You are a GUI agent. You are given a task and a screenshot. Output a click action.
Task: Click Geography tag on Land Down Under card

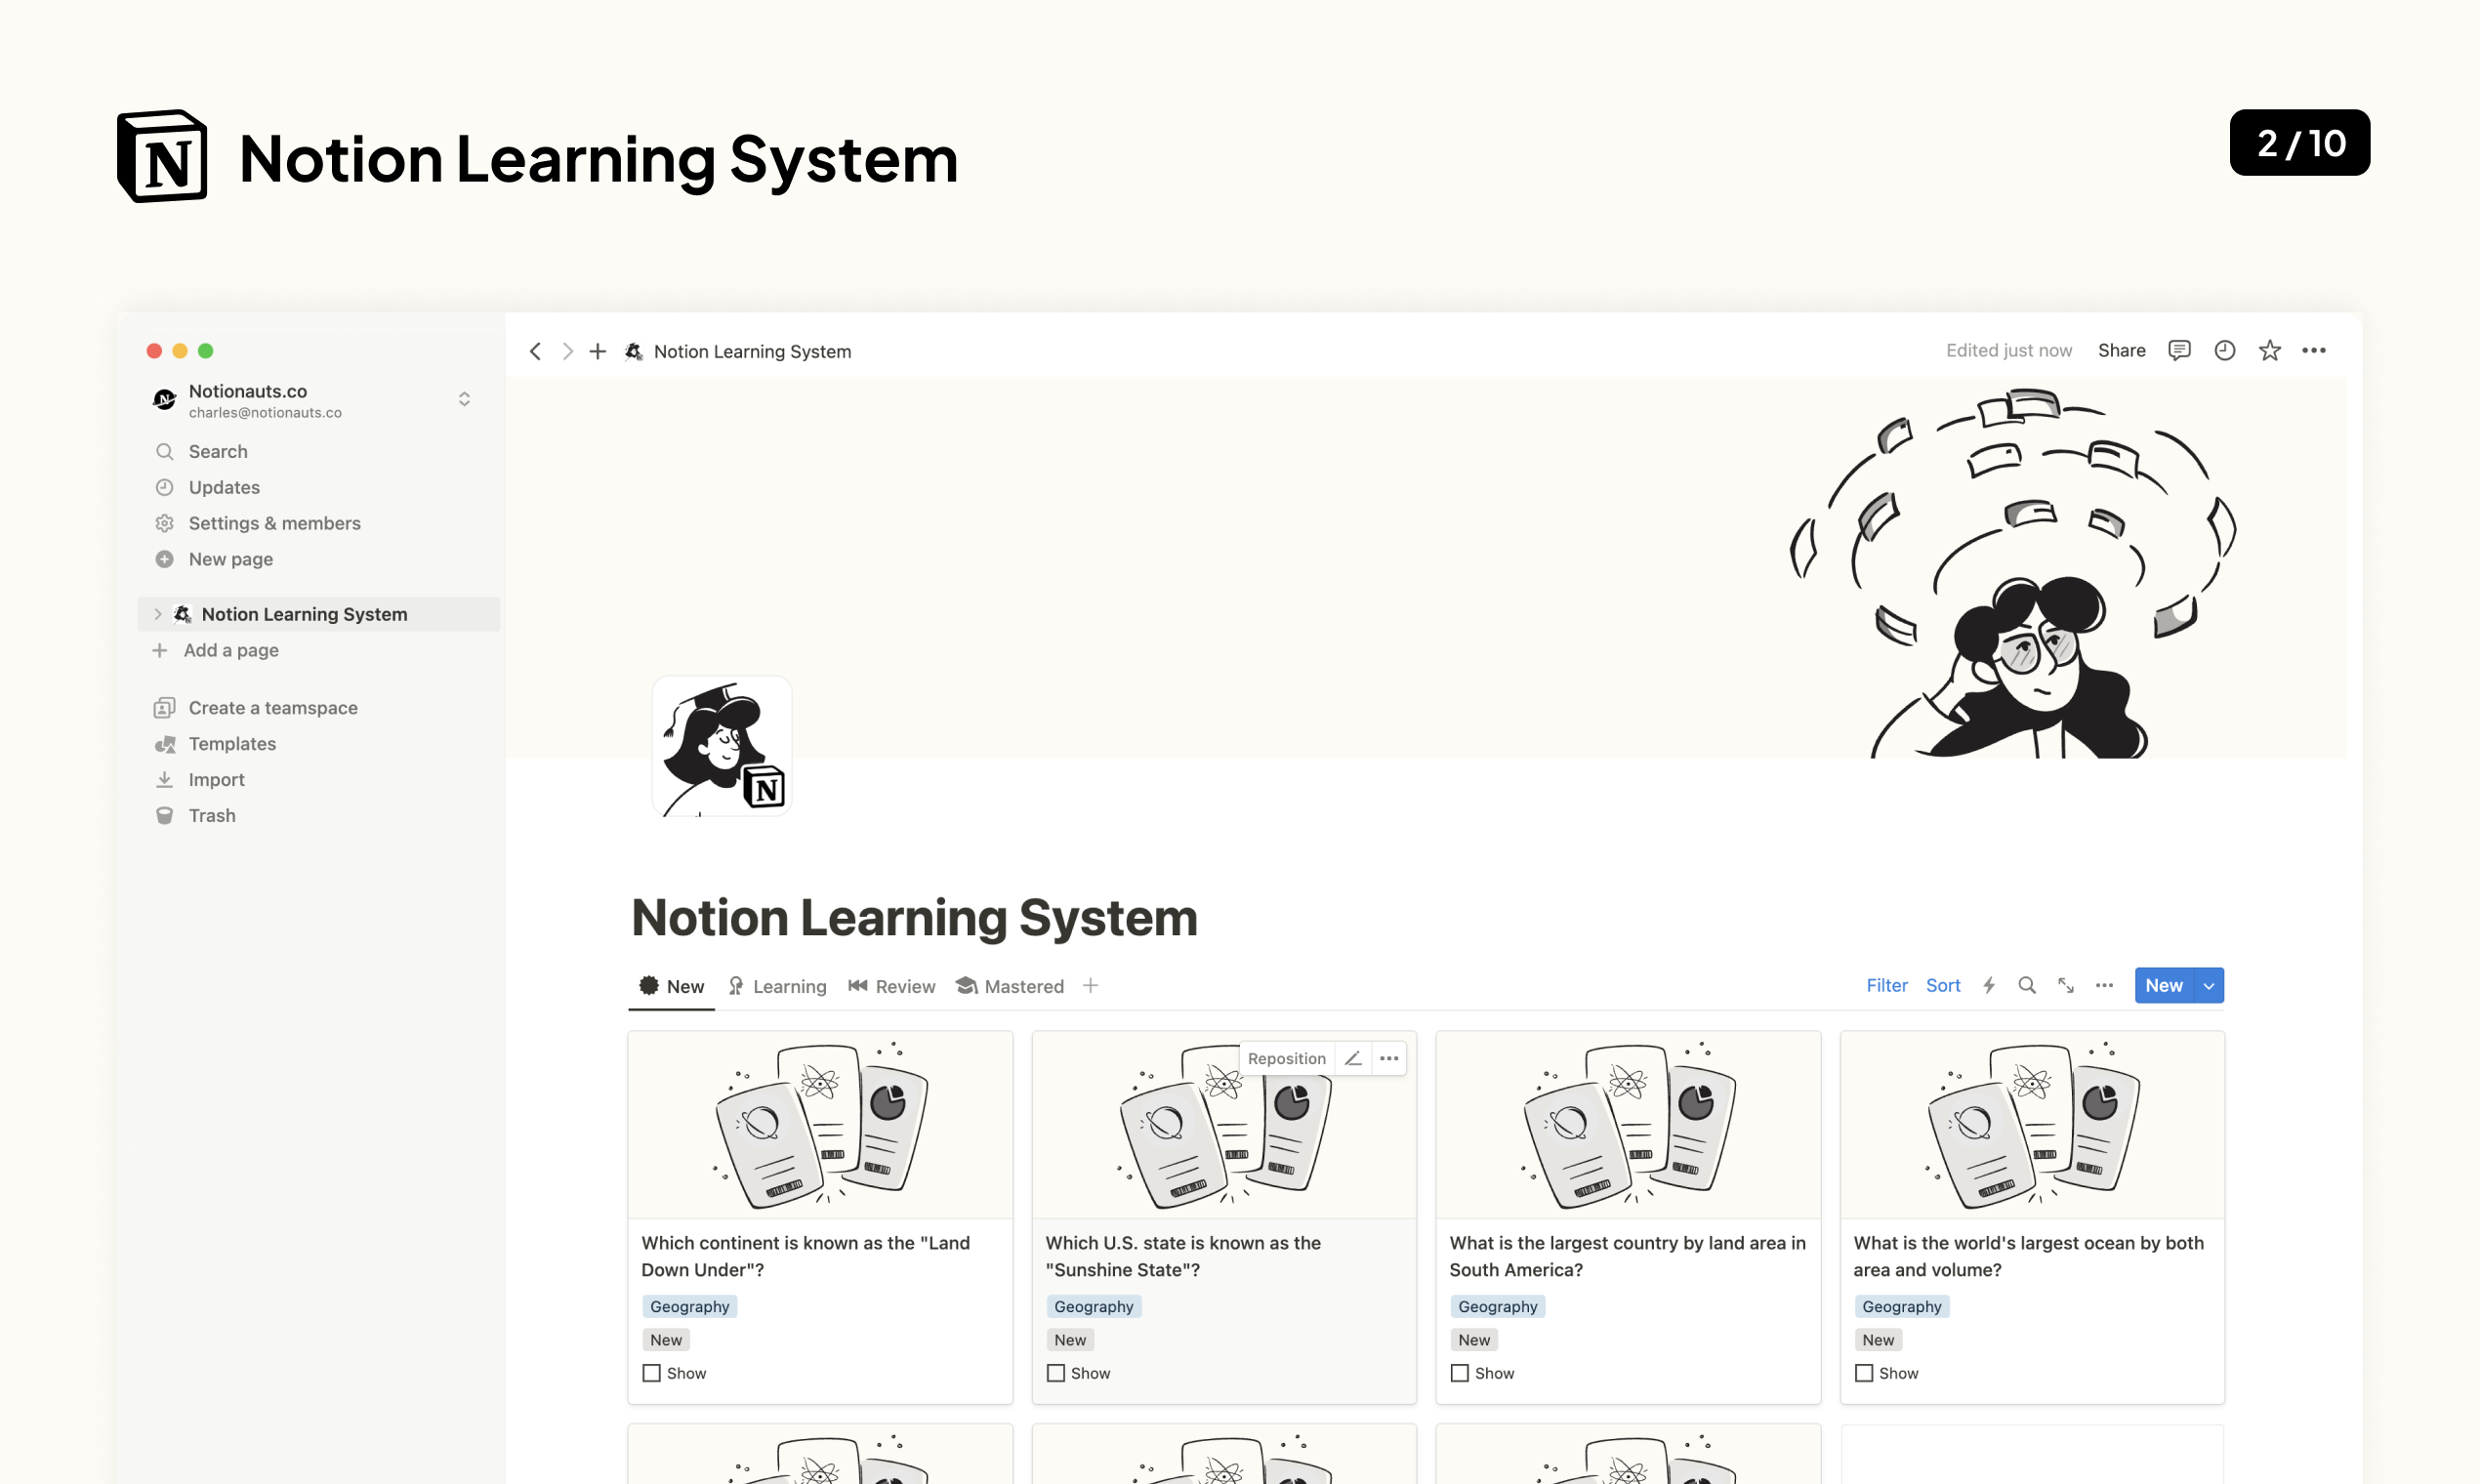pos(689,1306)
